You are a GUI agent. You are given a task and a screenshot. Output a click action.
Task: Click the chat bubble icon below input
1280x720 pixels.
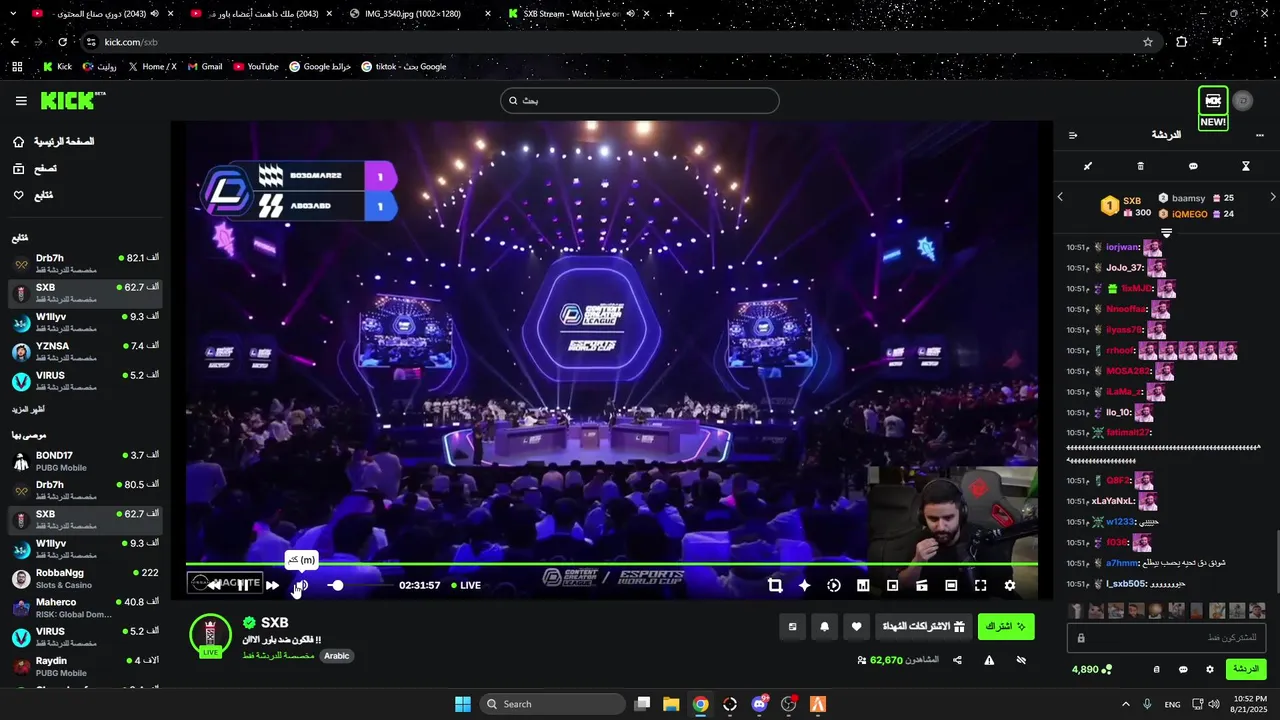coord(1183,669)
